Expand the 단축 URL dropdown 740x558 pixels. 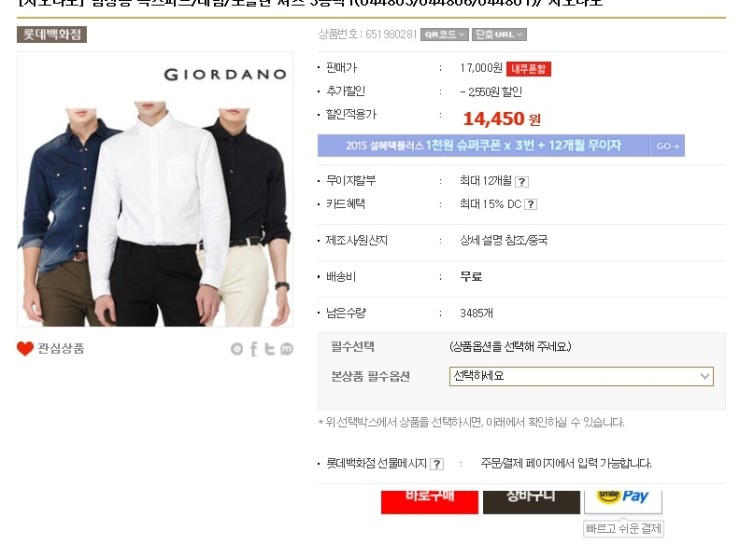tap(499, 34)
